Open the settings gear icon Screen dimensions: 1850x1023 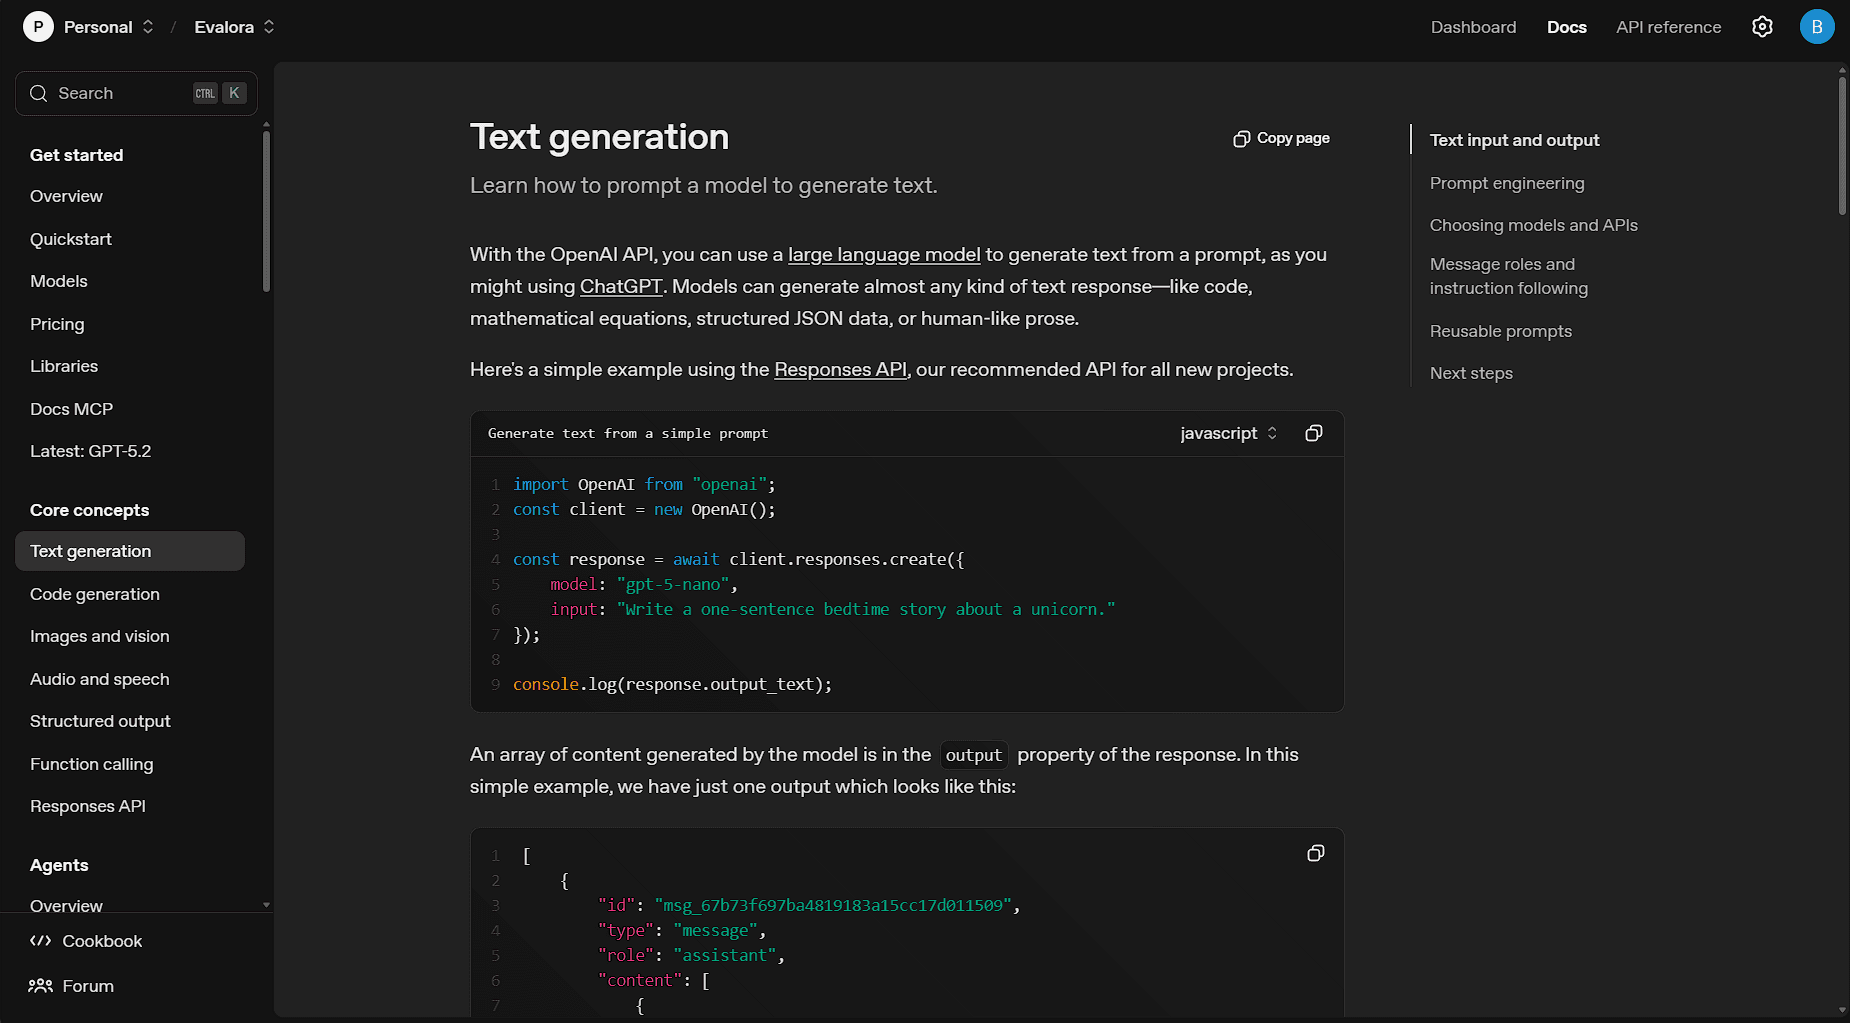1762,27
